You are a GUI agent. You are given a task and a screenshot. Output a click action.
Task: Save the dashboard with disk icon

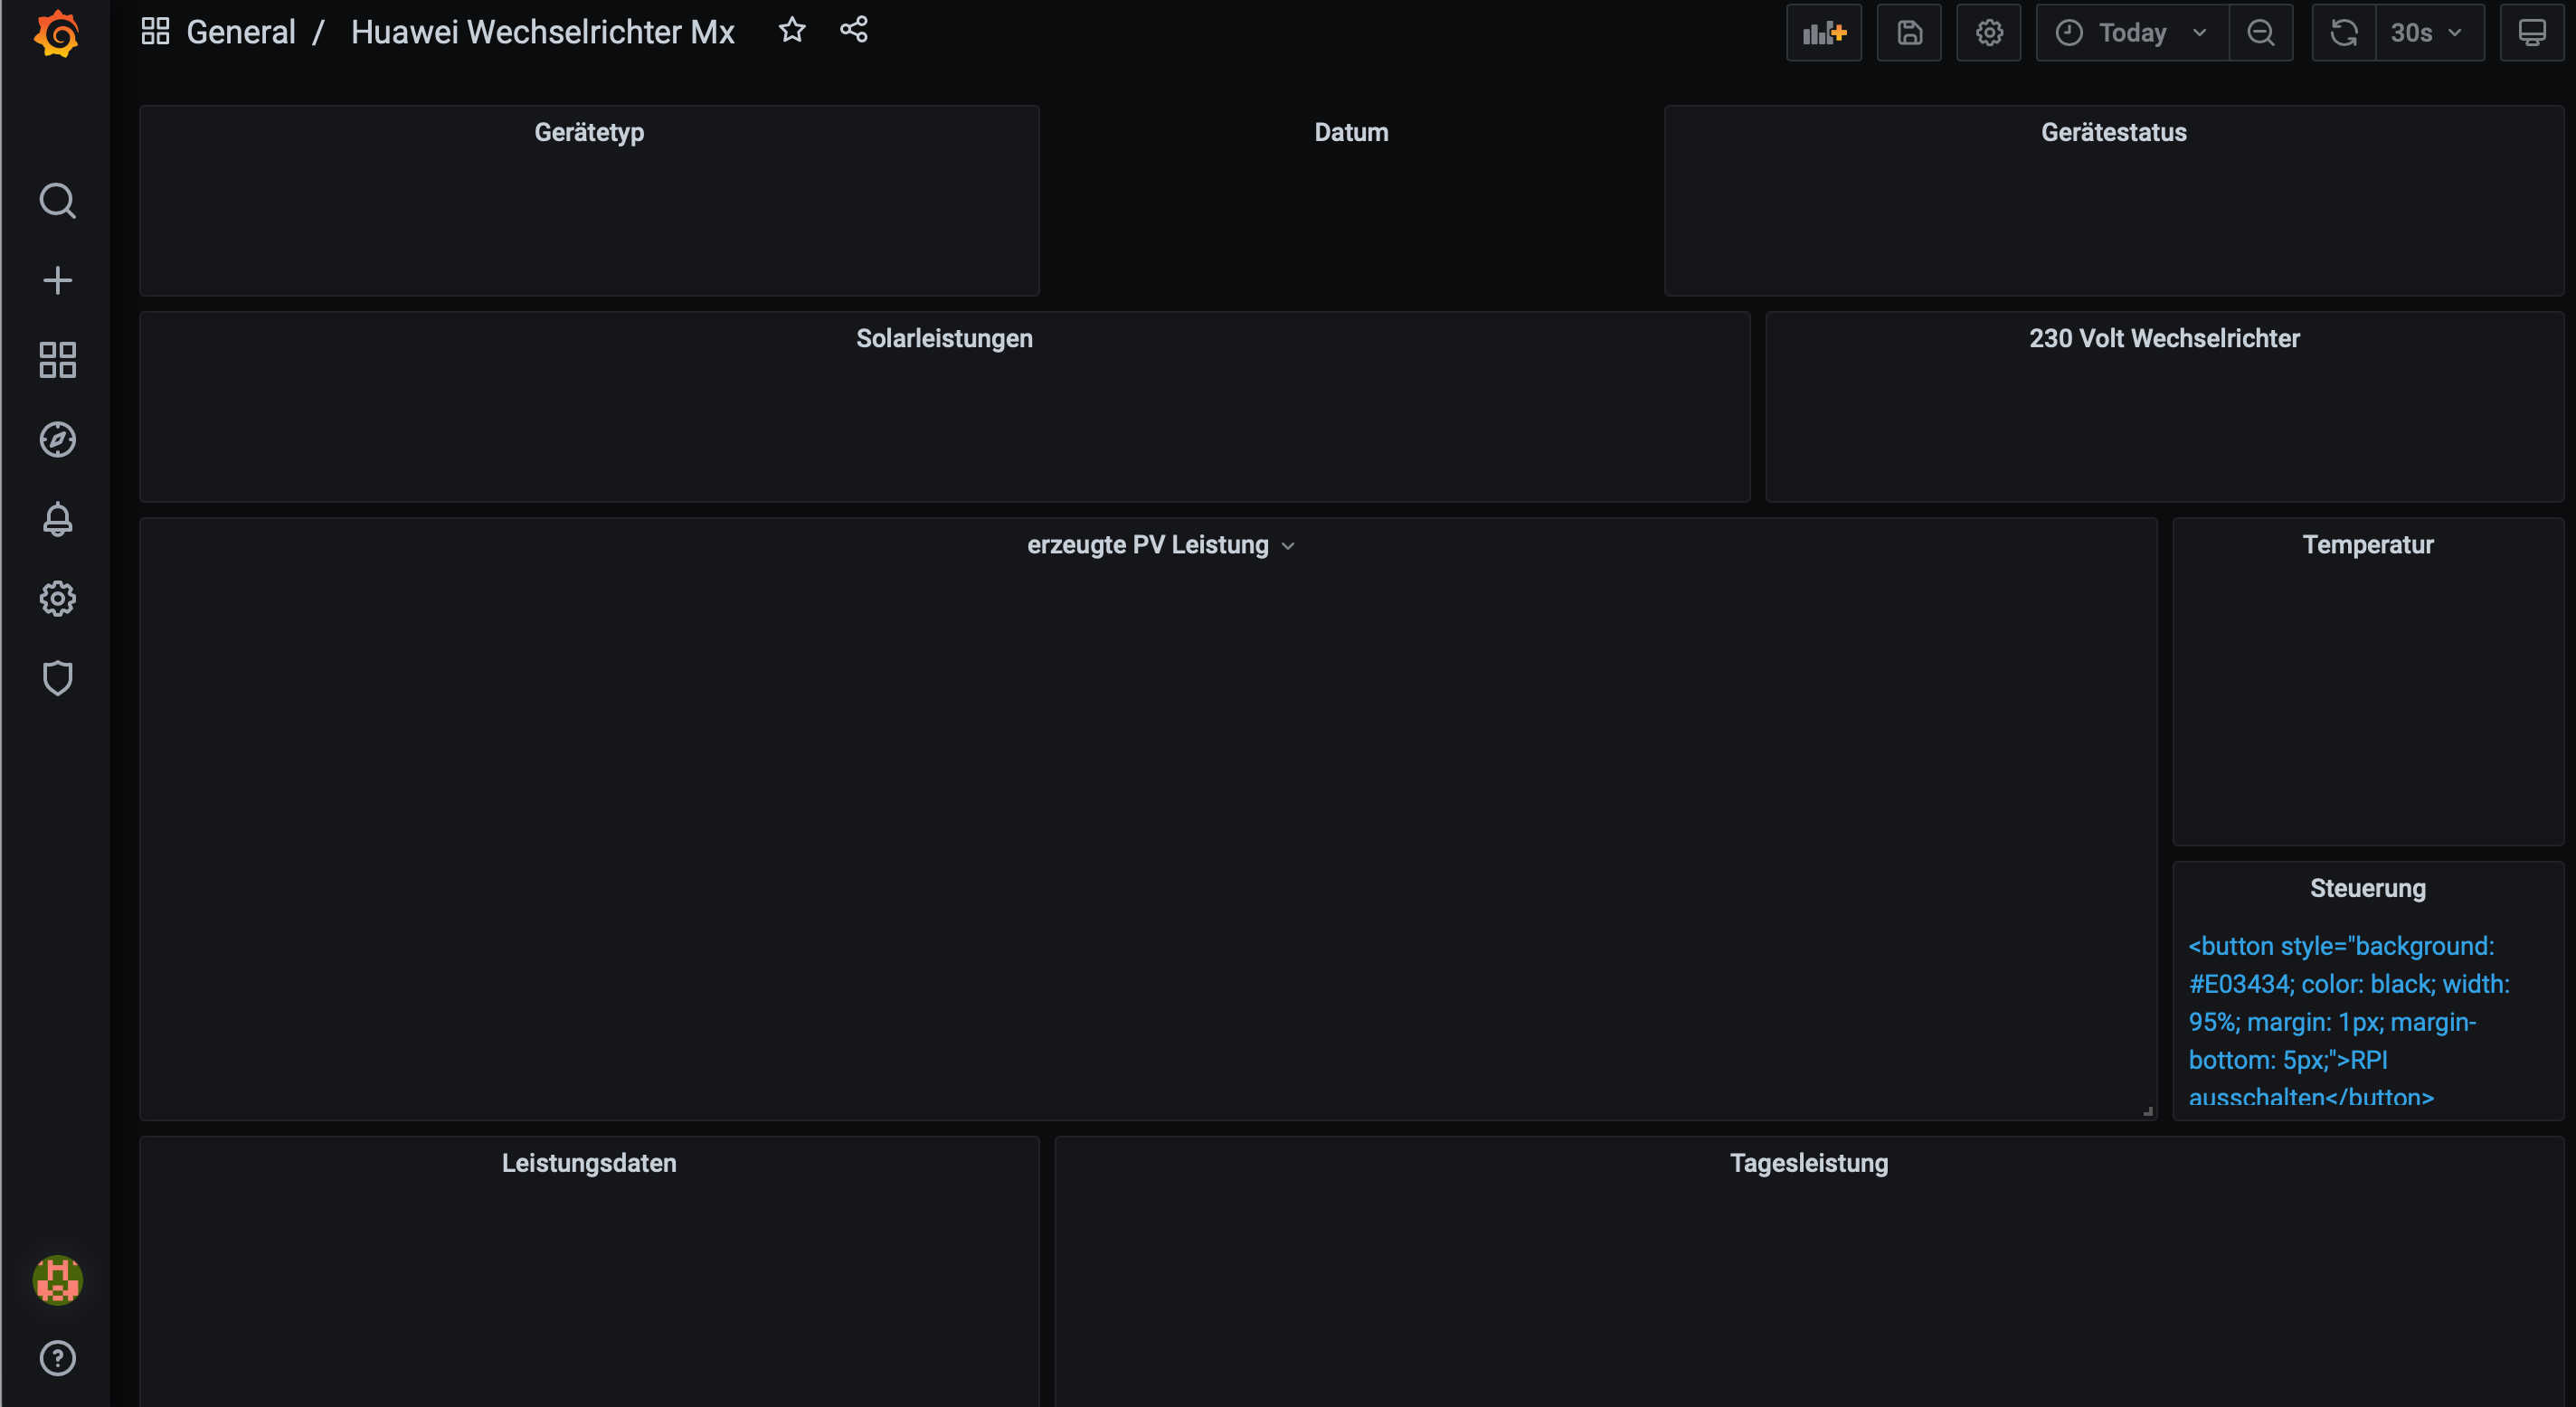click(1908, 33)
